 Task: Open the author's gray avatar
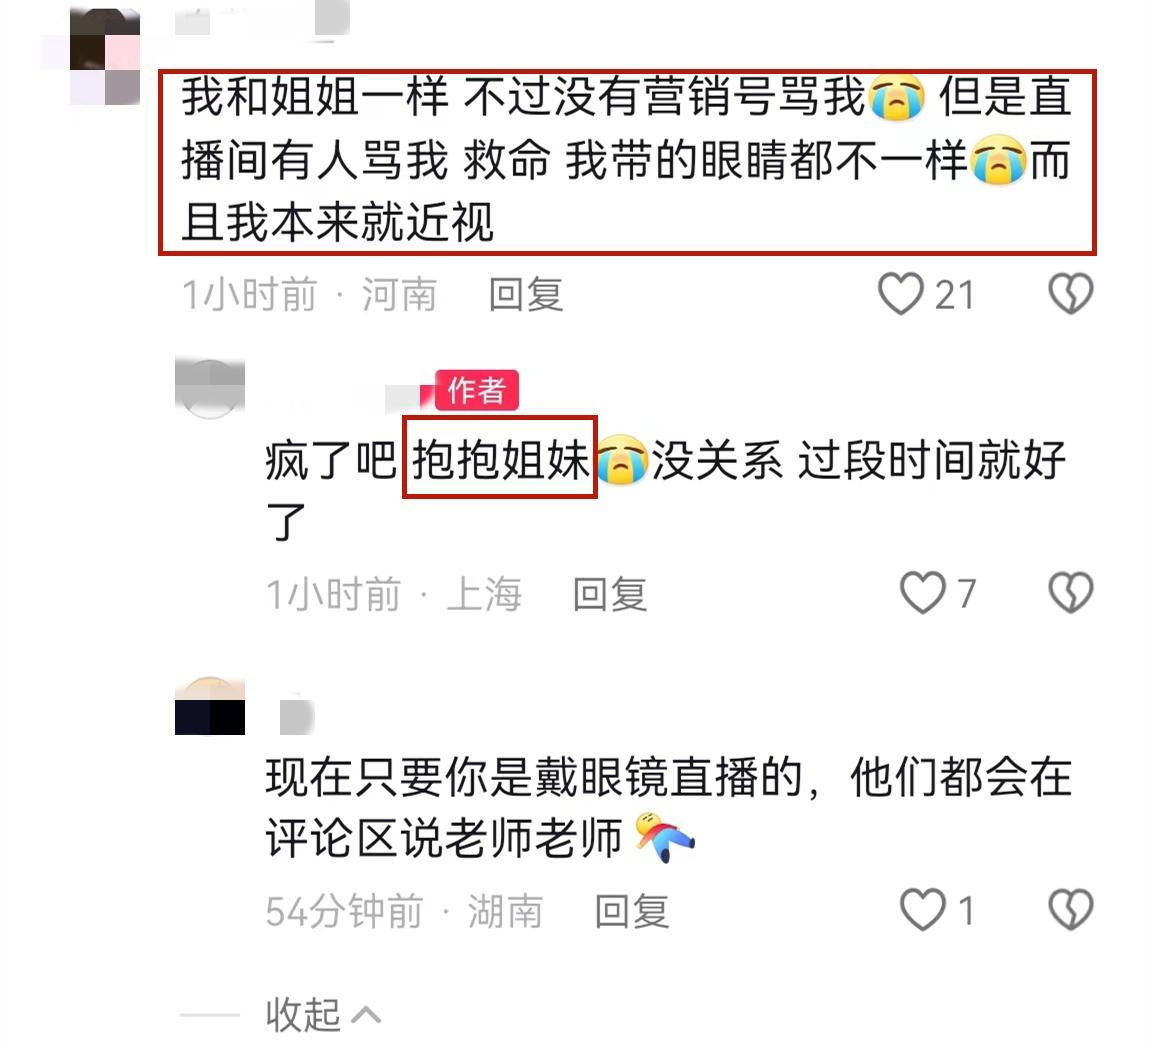coord(209,389)
